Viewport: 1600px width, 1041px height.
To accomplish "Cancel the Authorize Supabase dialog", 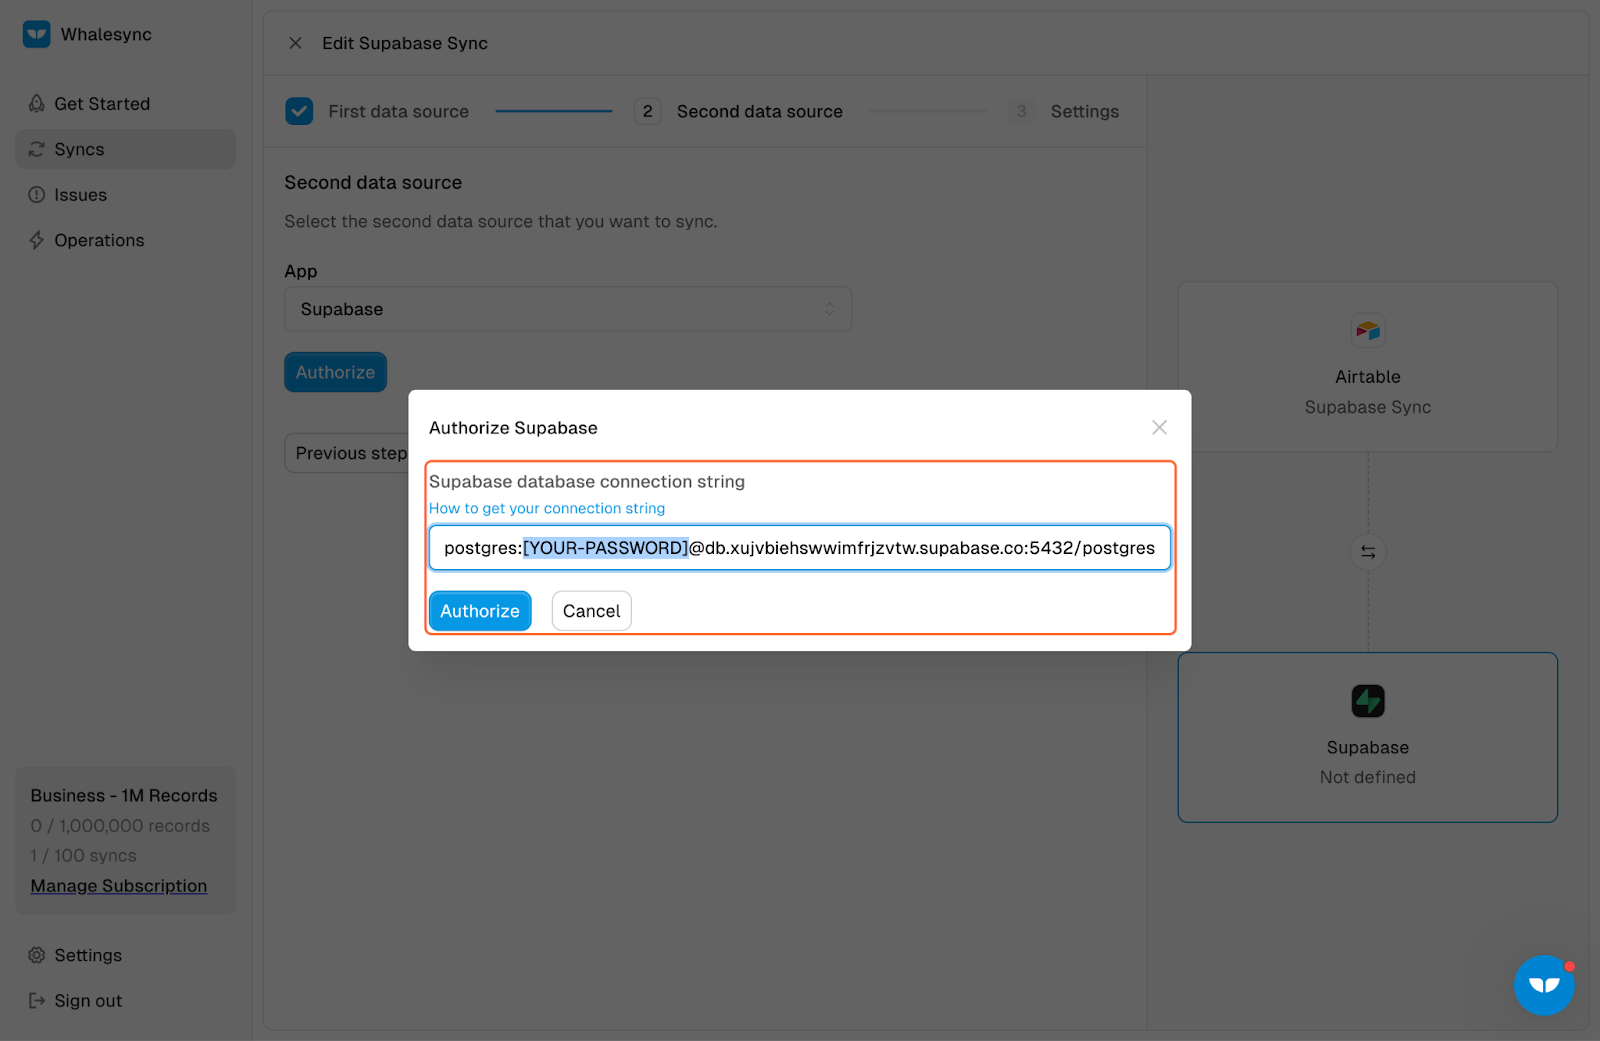I will coord(592,611).
